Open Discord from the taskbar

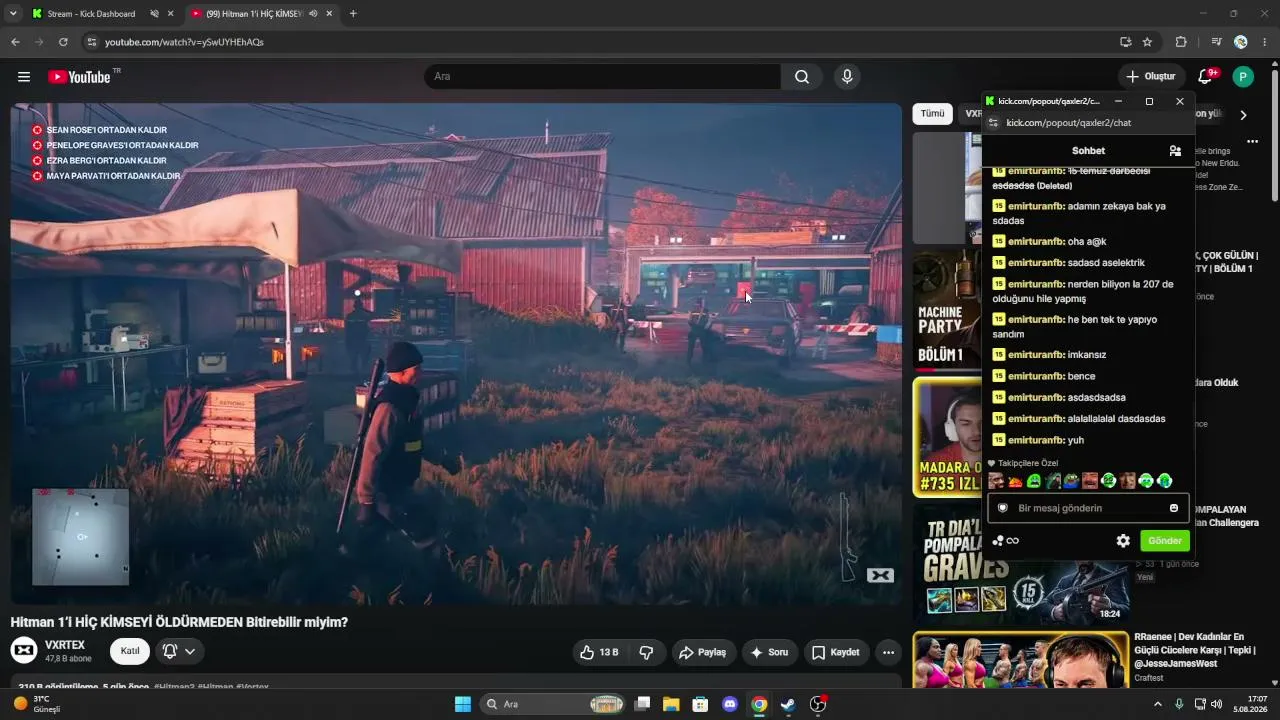click(x=729, y=704)
